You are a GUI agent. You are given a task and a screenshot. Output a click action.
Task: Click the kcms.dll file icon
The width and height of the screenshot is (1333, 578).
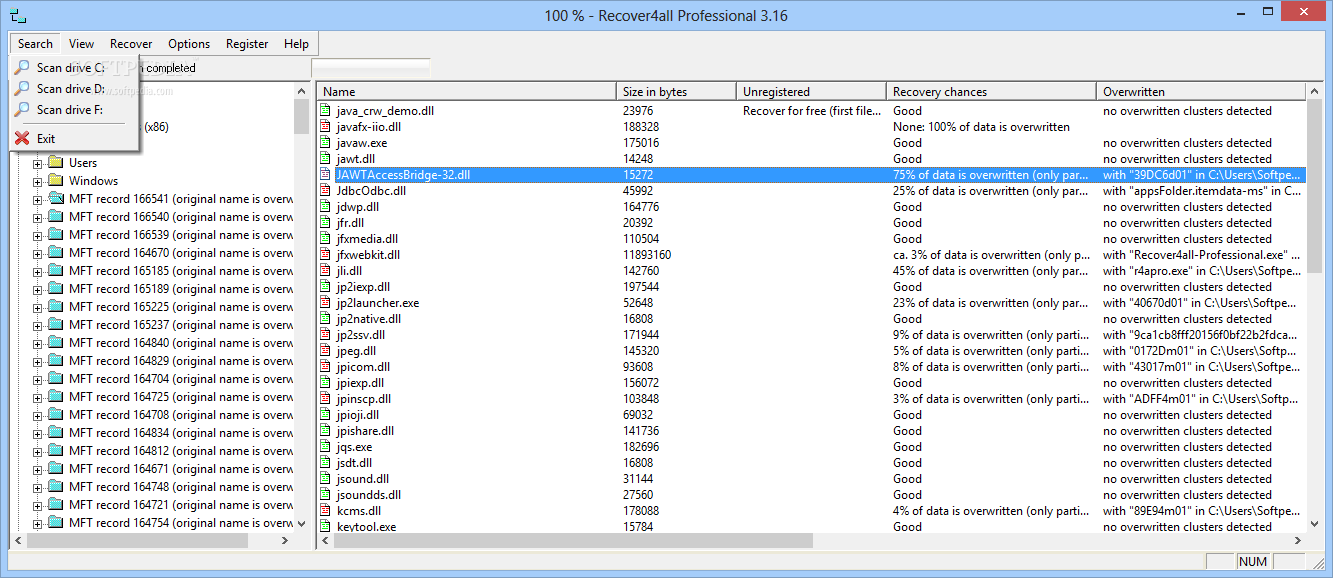[324, 511]
